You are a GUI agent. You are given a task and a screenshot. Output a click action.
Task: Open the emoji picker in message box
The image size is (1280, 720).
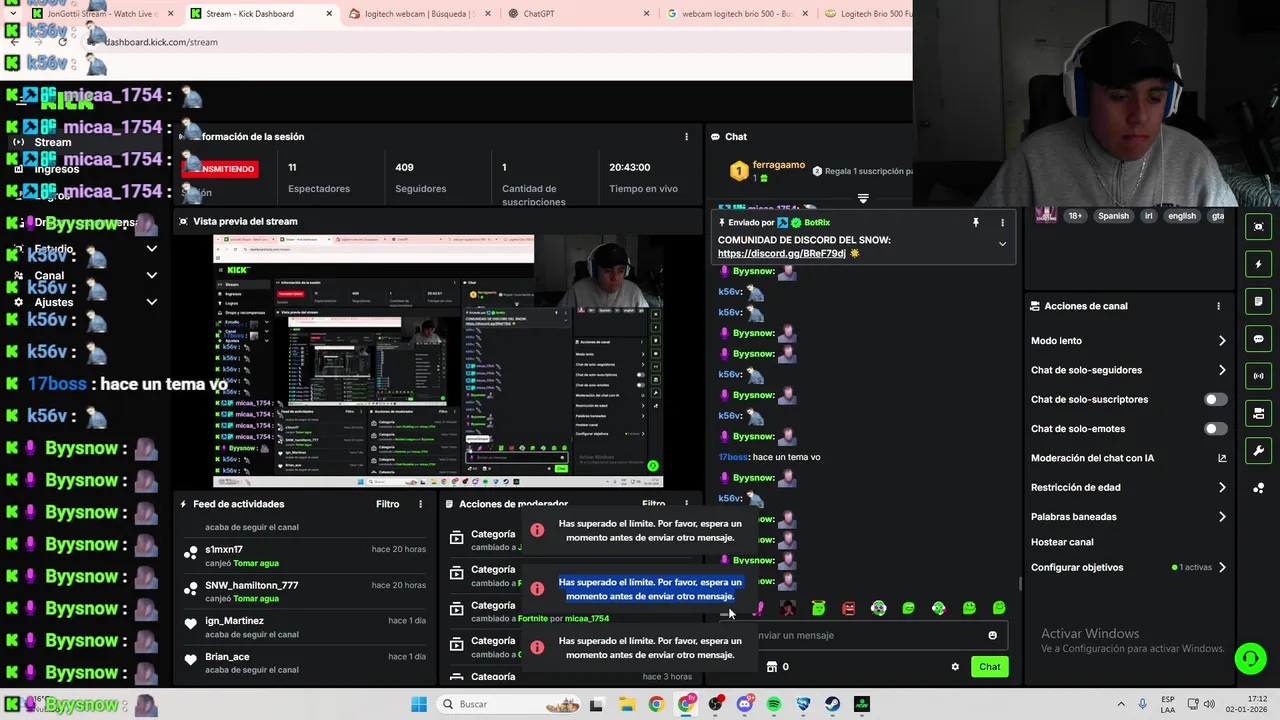(992, 635)
